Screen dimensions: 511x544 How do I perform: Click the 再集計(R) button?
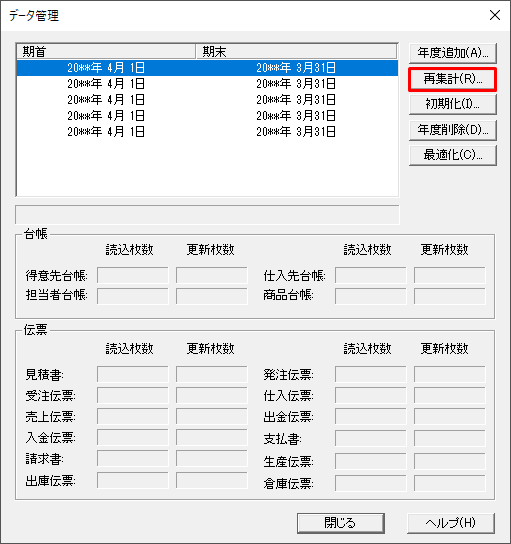point(453,79)
